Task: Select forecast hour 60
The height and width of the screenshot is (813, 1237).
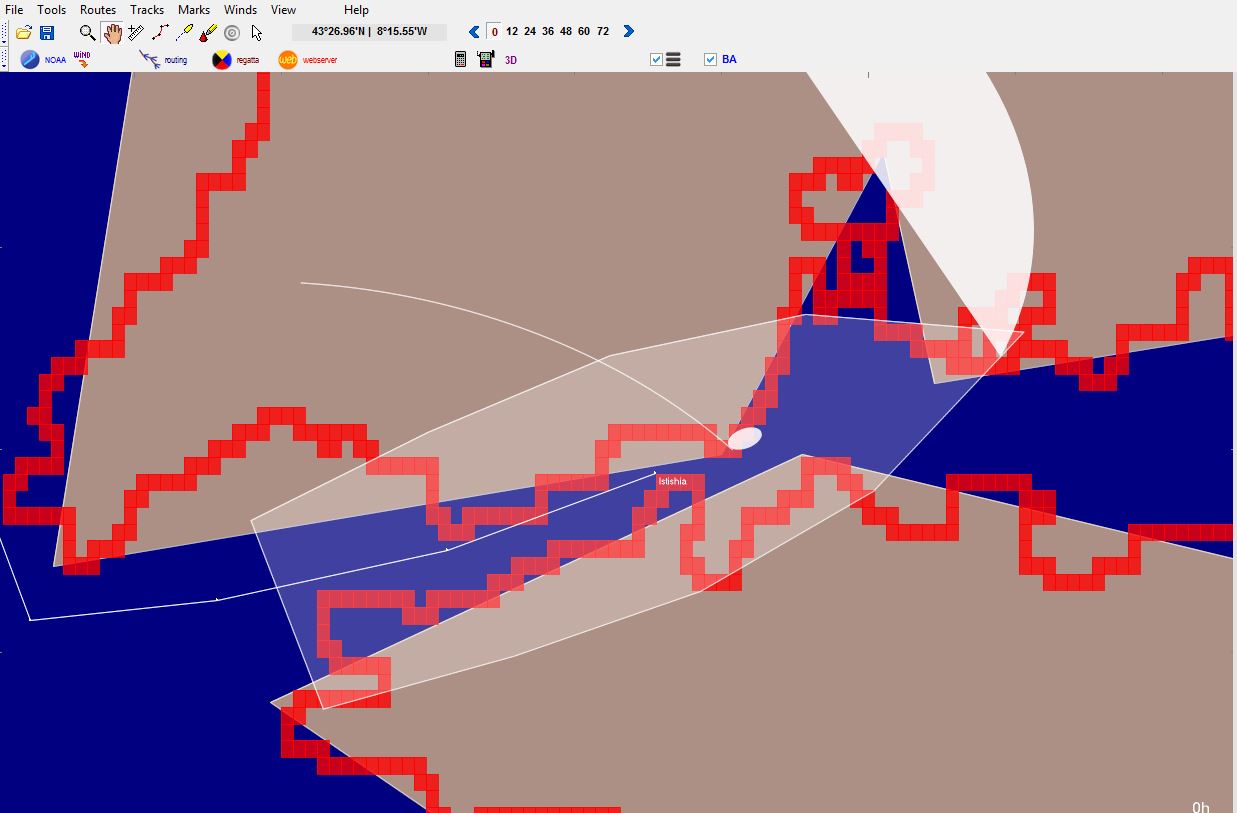Action: coord(584,32)
